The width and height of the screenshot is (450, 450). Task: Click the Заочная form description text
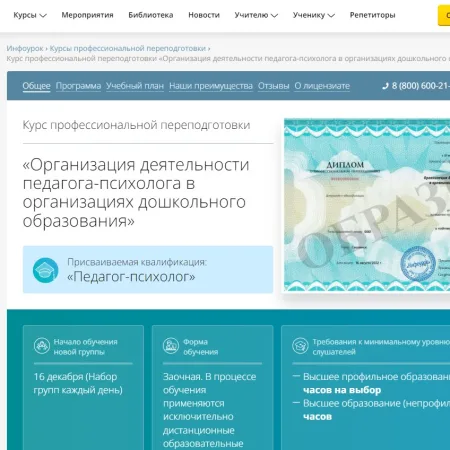(209, 410)
